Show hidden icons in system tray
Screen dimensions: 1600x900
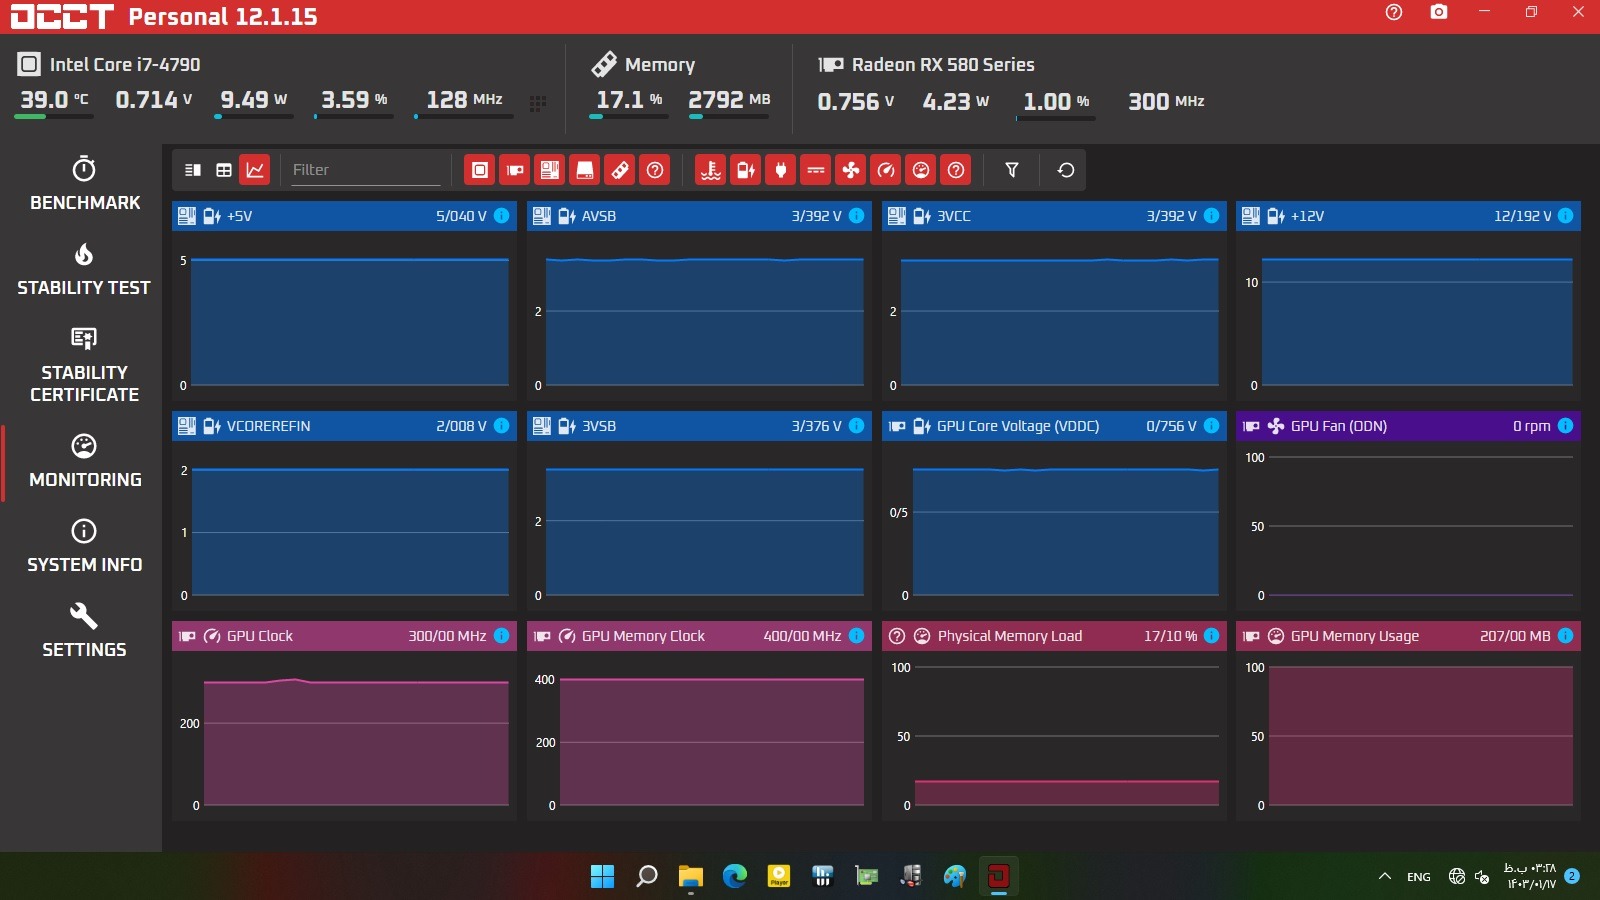click(x=1385, y=877)
